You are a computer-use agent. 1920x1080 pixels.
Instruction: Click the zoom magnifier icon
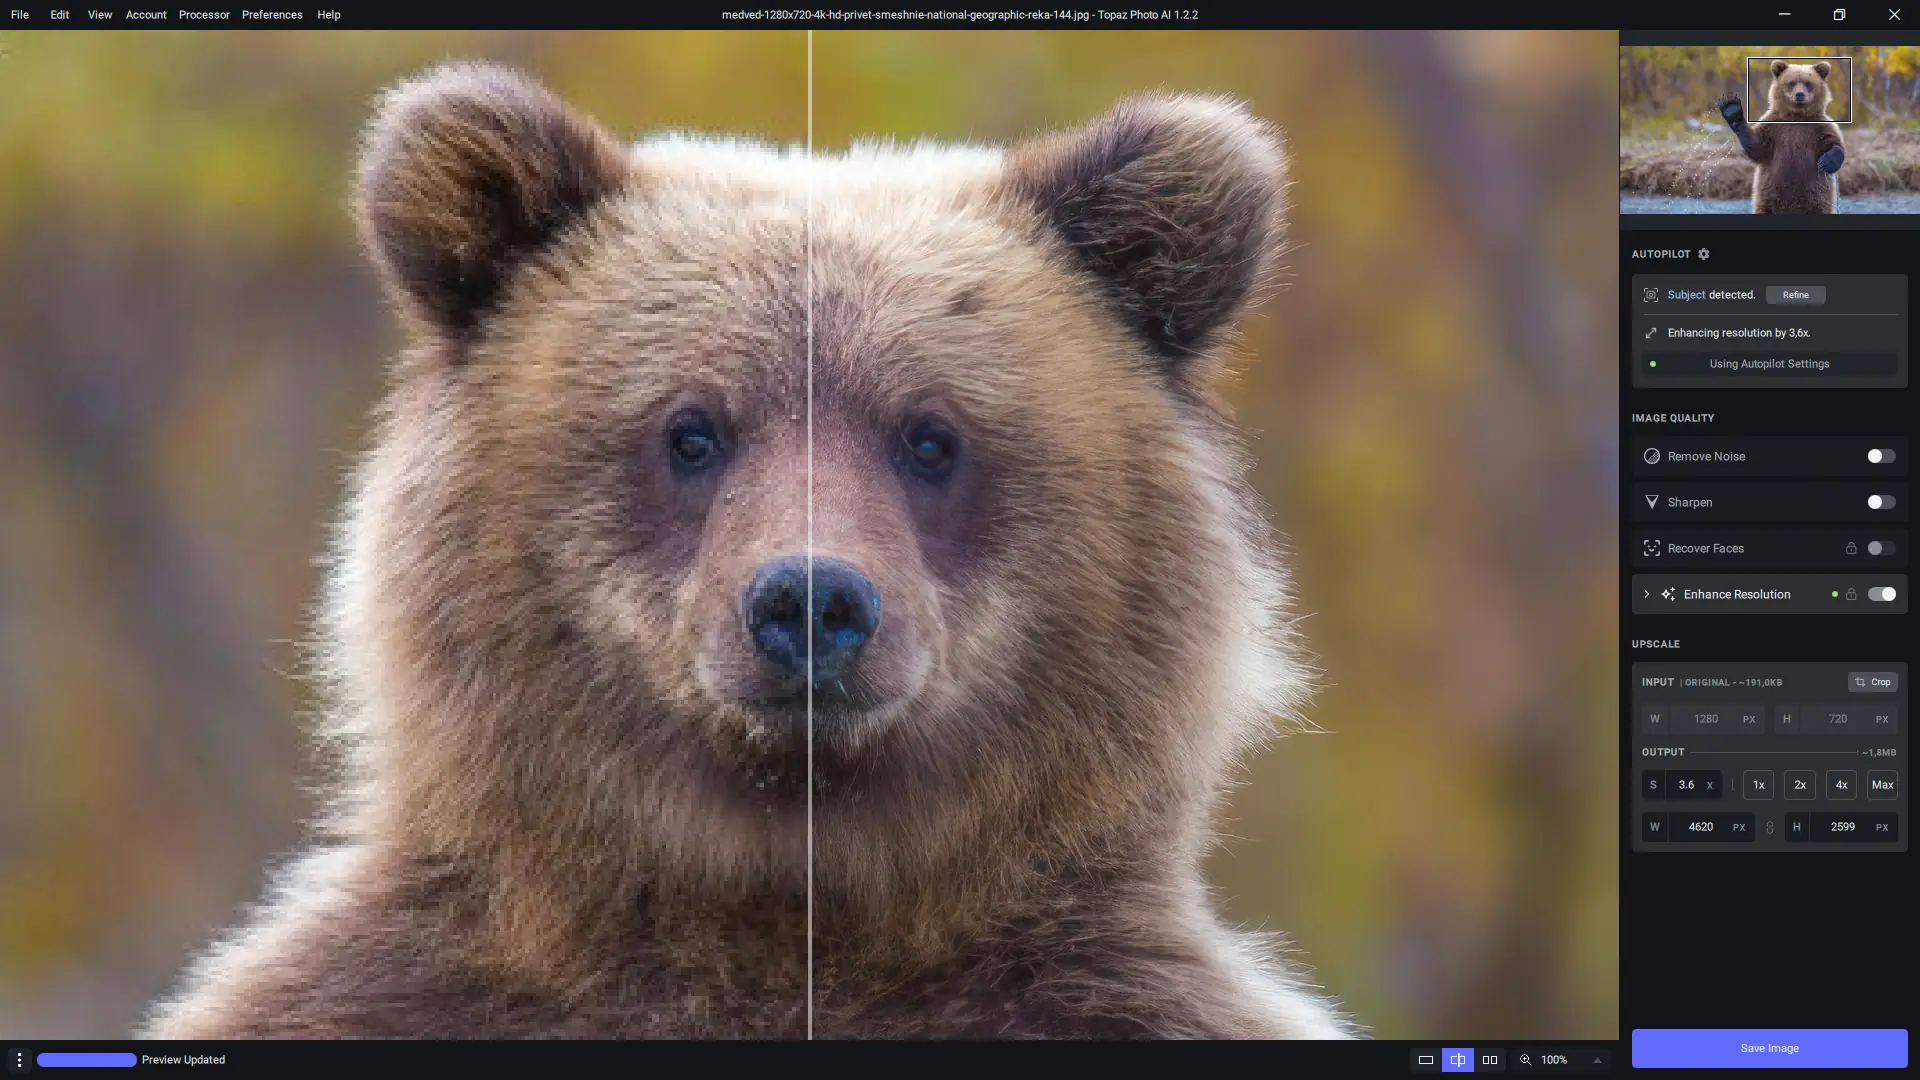click(x=1526, y=1060)
